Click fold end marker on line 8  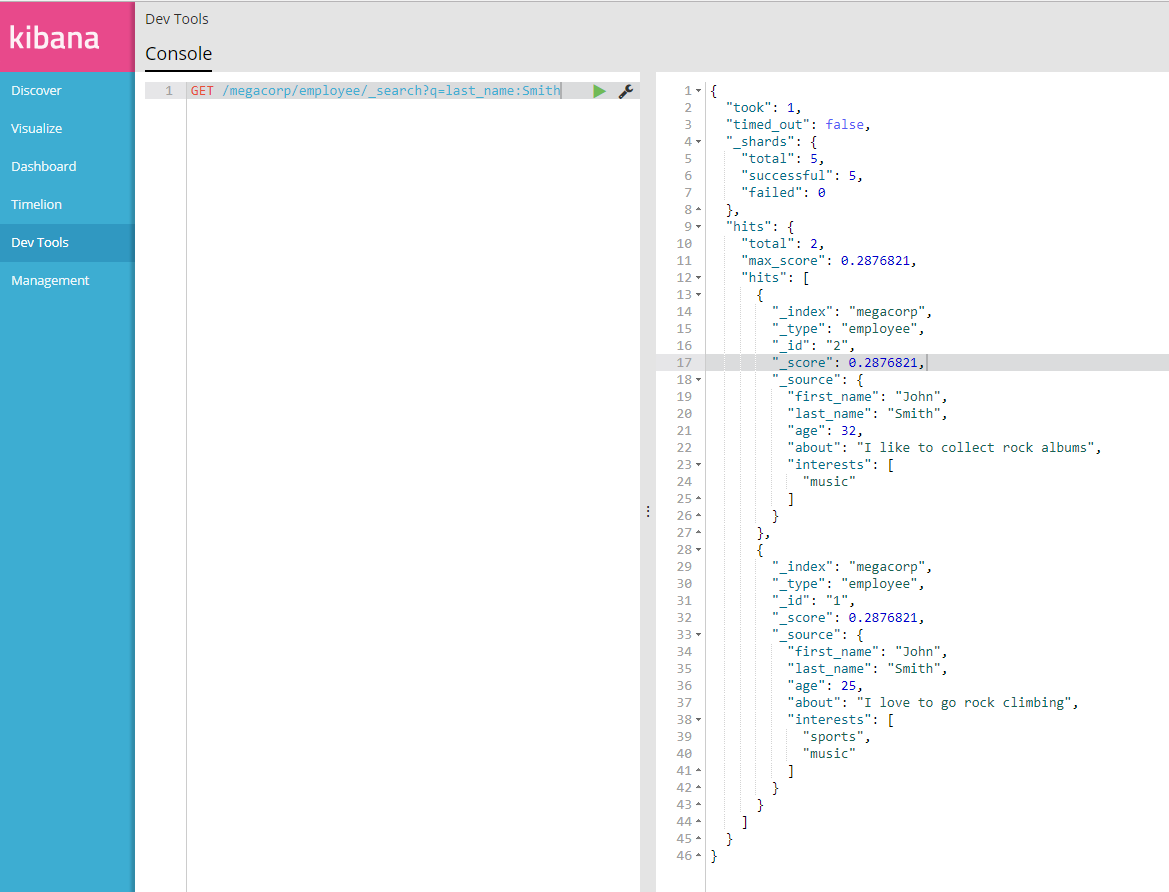(x=699, y=210)
